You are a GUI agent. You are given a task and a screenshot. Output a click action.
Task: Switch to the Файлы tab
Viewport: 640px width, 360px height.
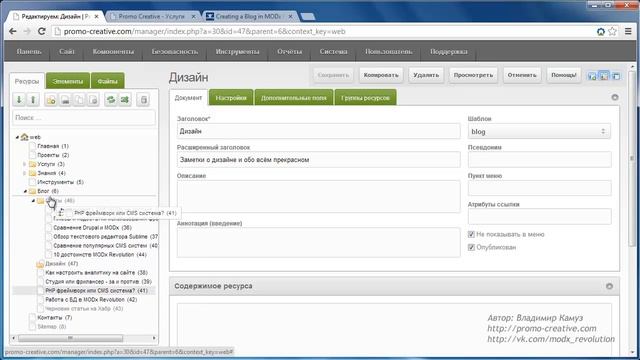108,81
